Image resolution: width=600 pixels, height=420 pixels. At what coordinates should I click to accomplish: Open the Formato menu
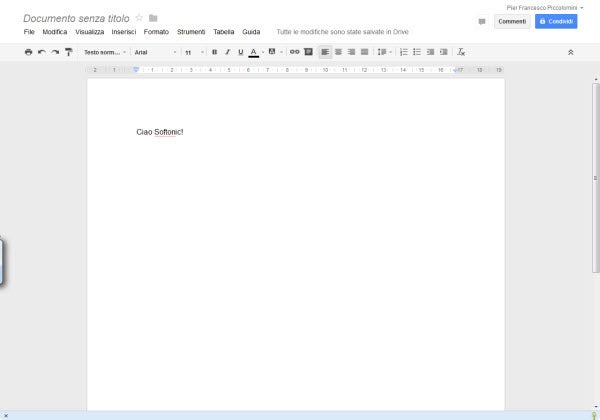click(156, 32)
